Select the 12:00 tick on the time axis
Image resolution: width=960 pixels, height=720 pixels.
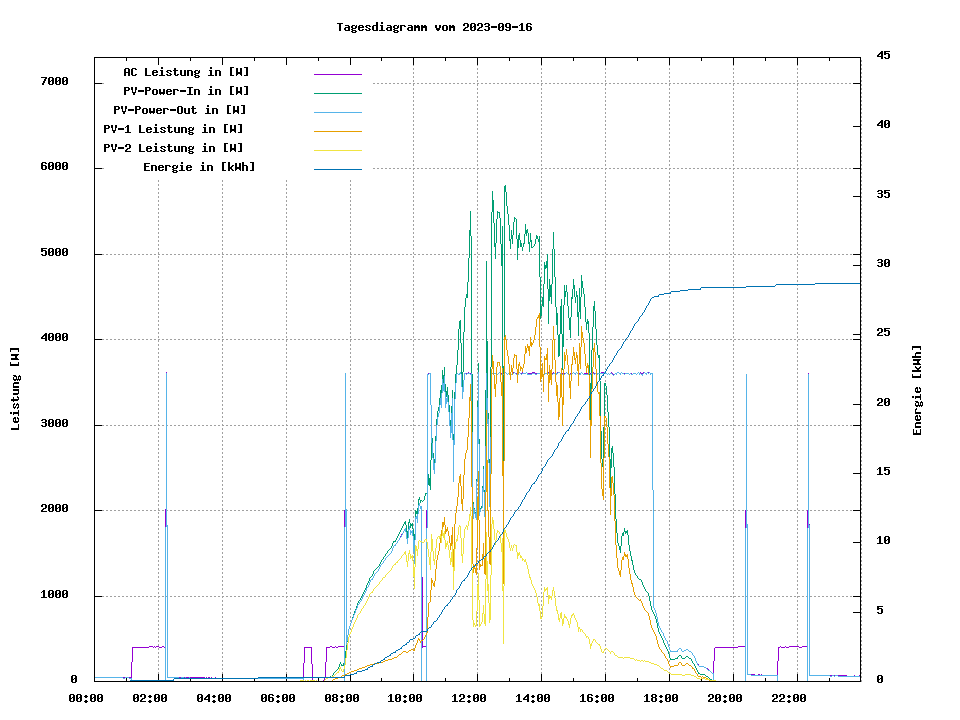[x=469, y=698]
